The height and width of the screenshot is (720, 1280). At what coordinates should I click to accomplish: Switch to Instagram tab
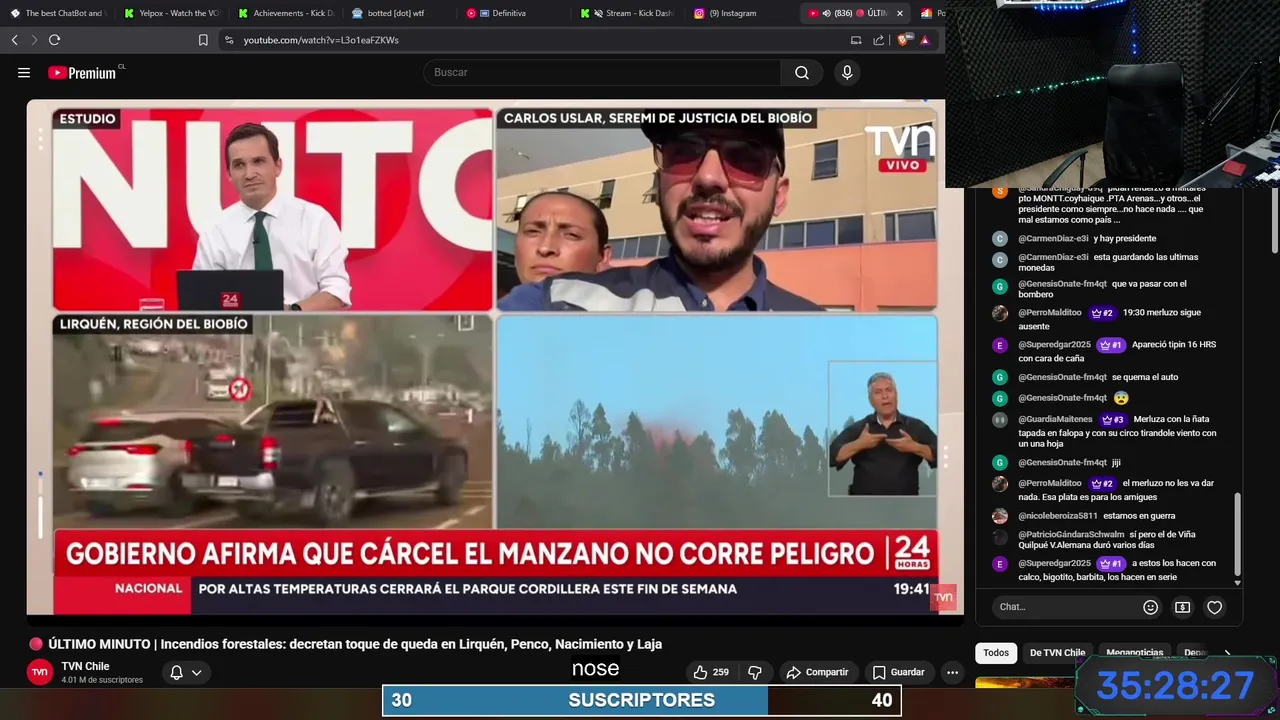click(741, 13)
